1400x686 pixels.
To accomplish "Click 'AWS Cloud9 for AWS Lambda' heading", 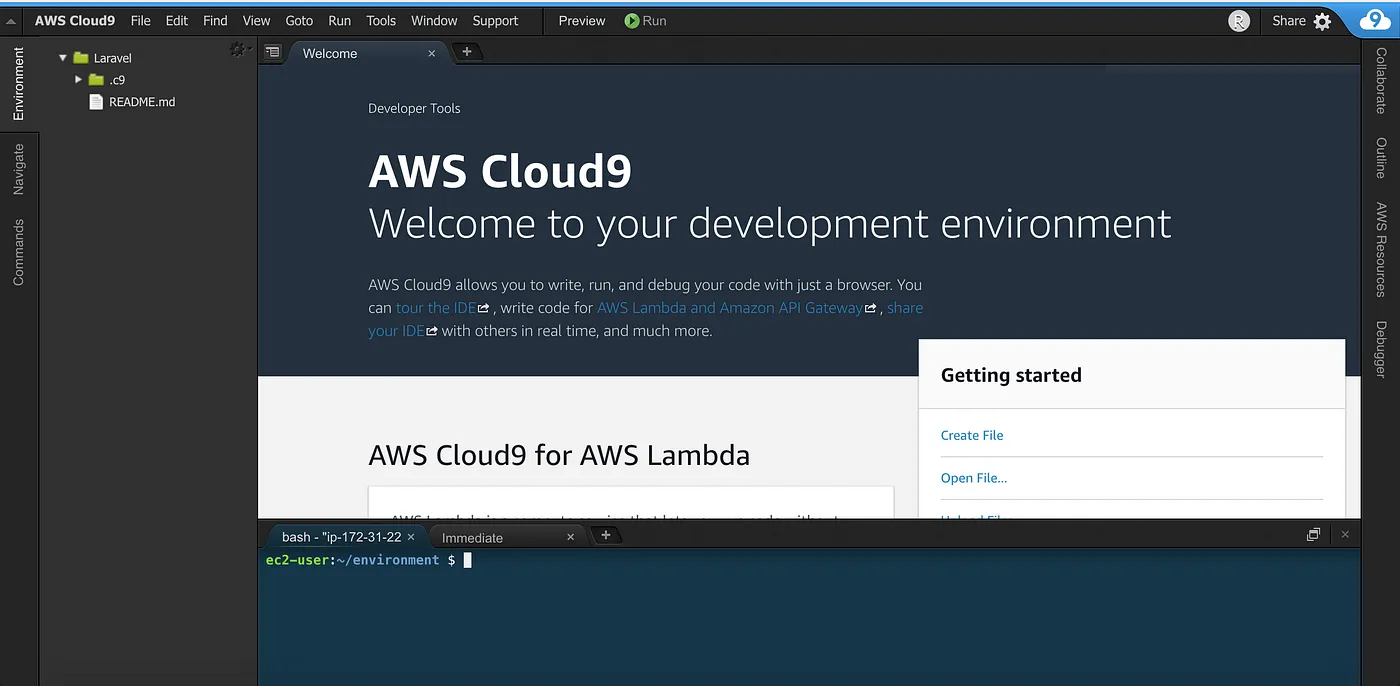I will [559, 455].
